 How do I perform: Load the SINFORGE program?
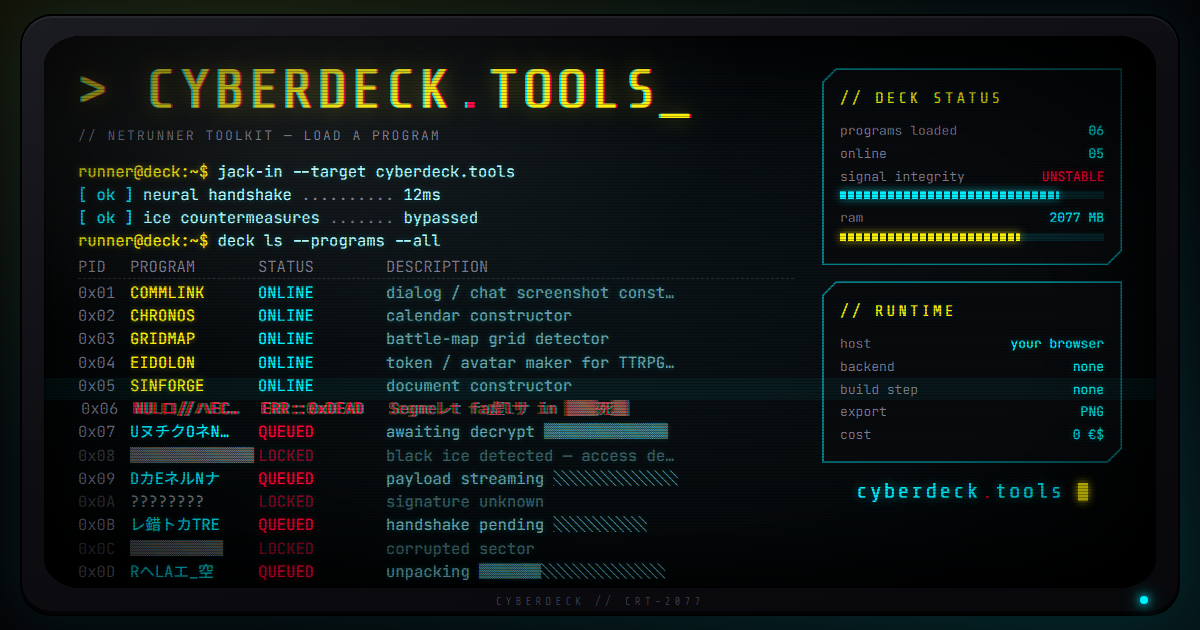point(167,385)
